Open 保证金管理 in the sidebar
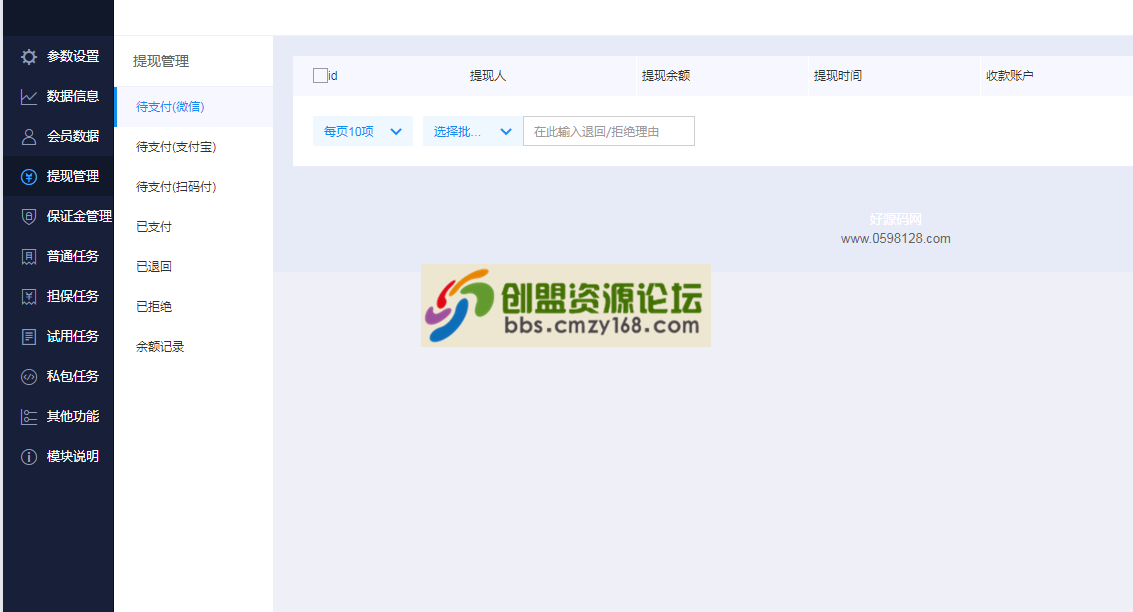This screenshot has width=1133, height=612. [x=59, y=216]
